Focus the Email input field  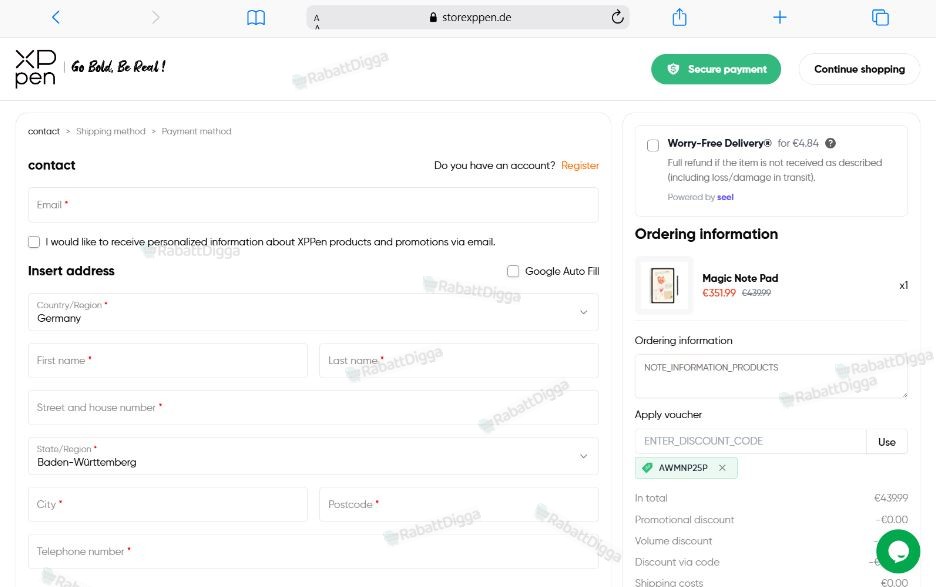(x=313, y=205)
